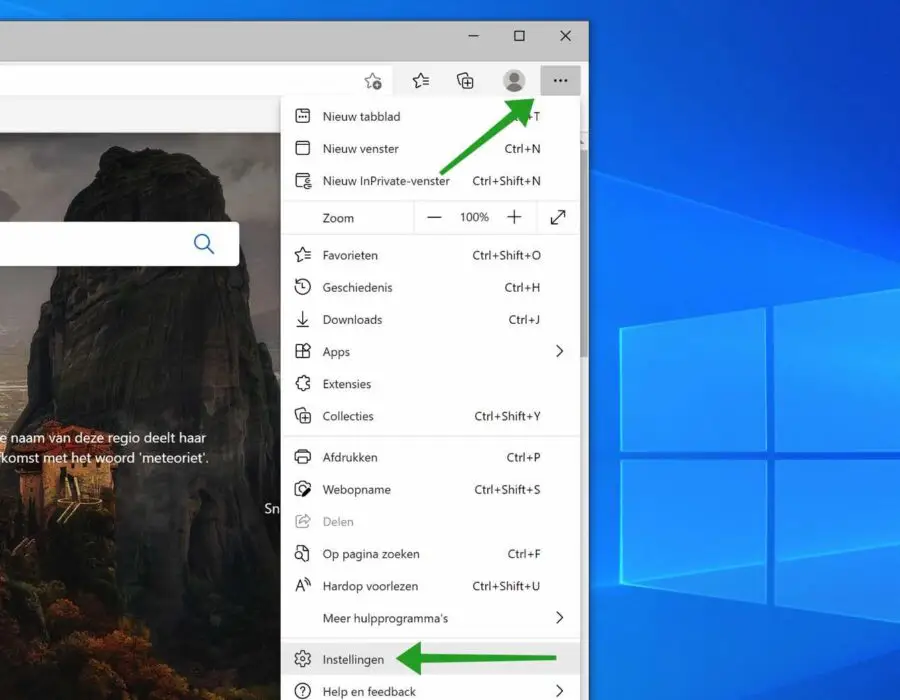Open Instellingen from the menu
Screen dimensions: 900x700
430,659
